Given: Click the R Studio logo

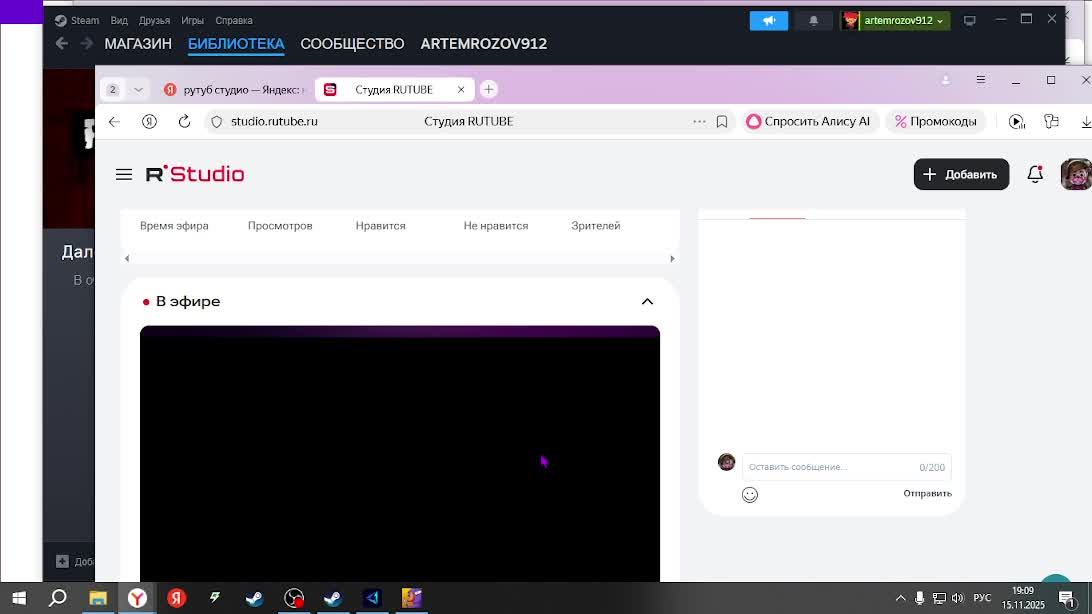Looking at the screenshot, I should coord(195,174).
